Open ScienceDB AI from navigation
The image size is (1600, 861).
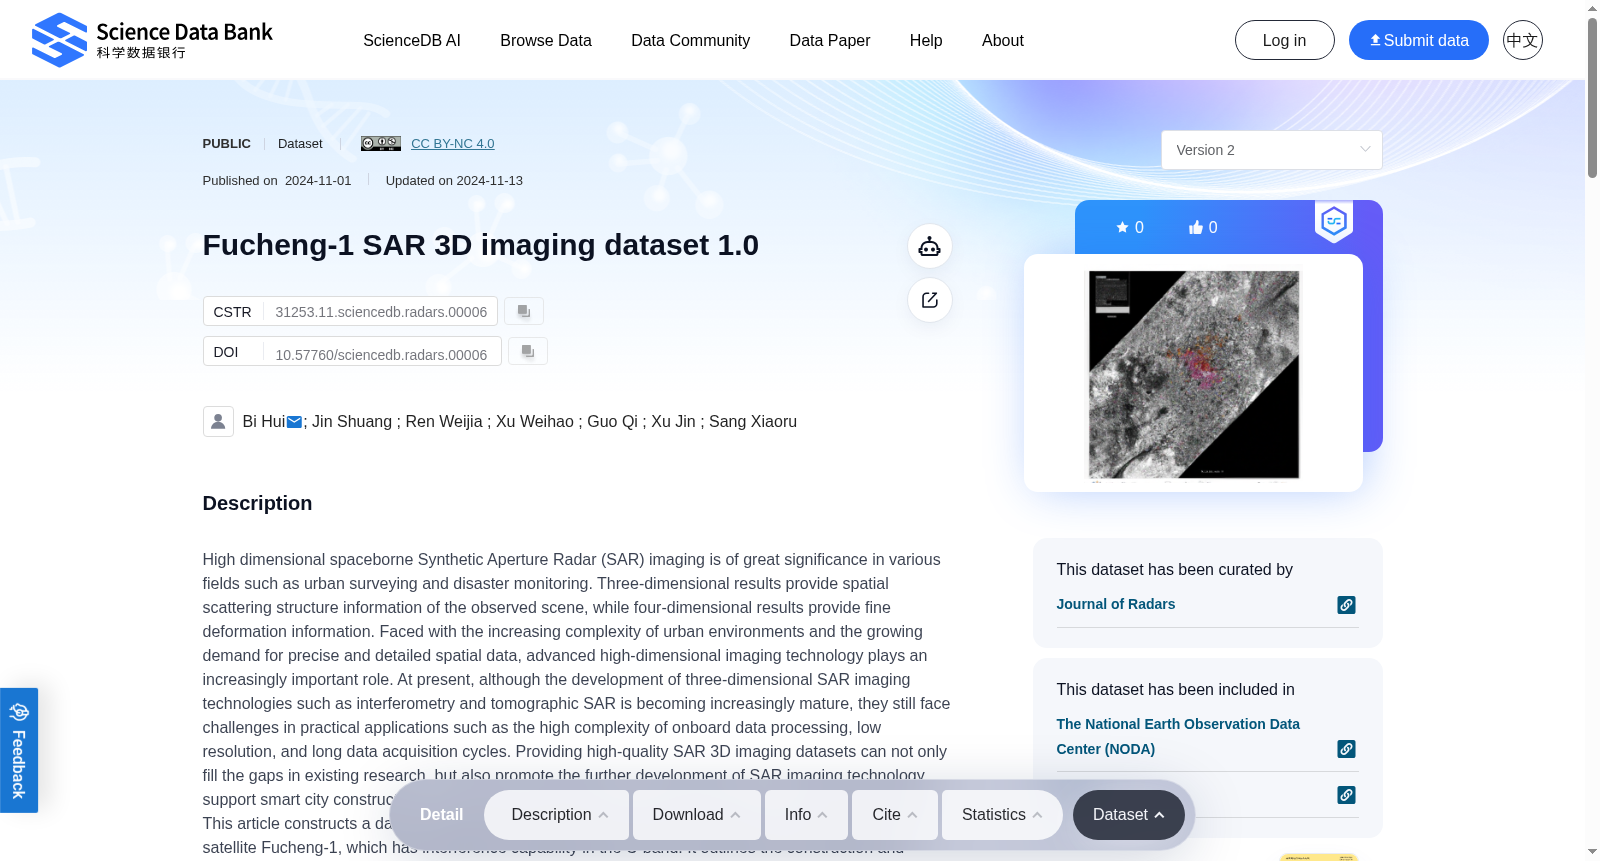(412, 41)
